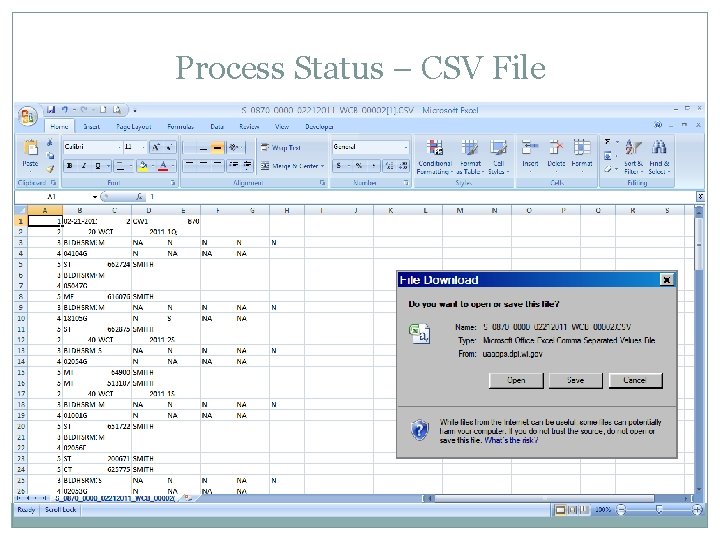Screen dimensions: 720x540
Task: Click the Font Color A icon
Action: 163,166
